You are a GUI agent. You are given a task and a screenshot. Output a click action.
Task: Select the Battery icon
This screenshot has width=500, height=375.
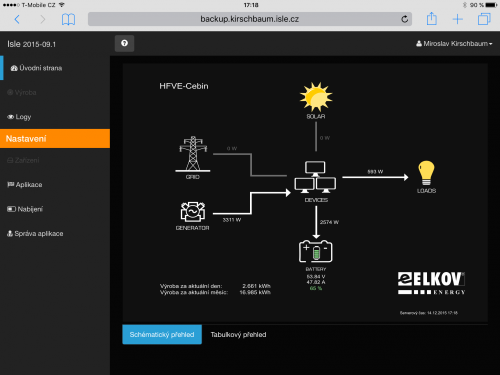pos(316,251)
